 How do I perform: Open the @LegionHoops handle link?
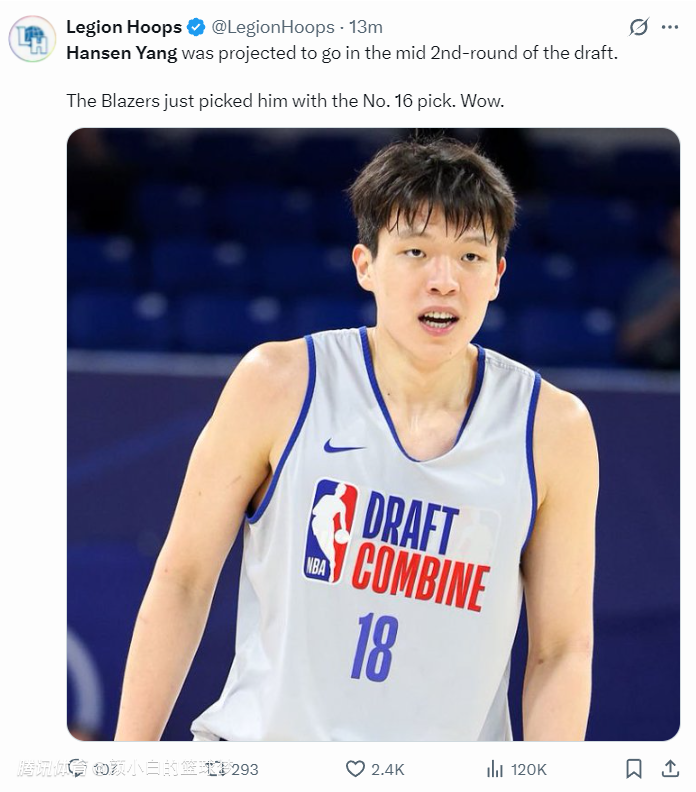273,27
